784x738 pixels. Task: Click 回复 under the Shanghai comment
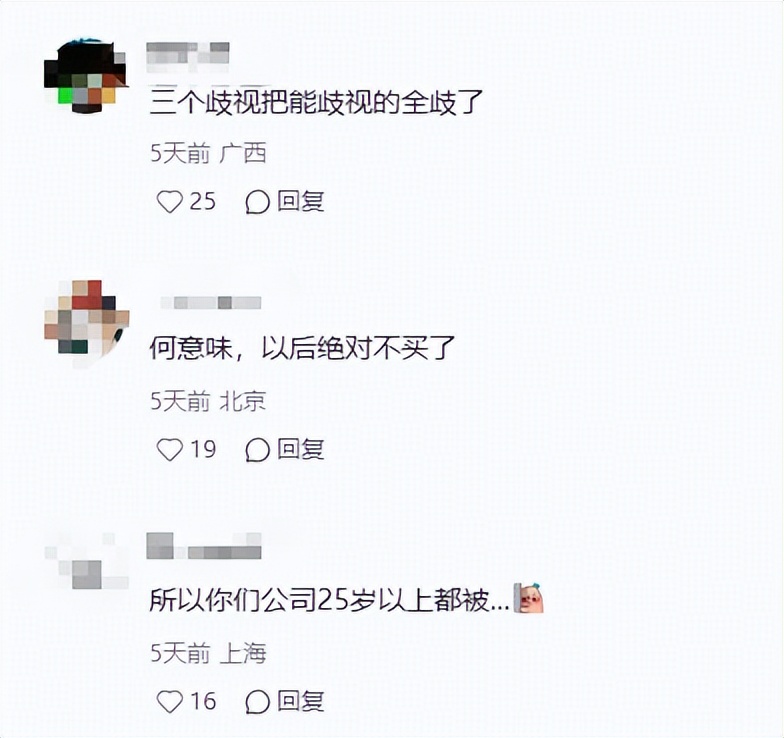click(x=300, y=700)
